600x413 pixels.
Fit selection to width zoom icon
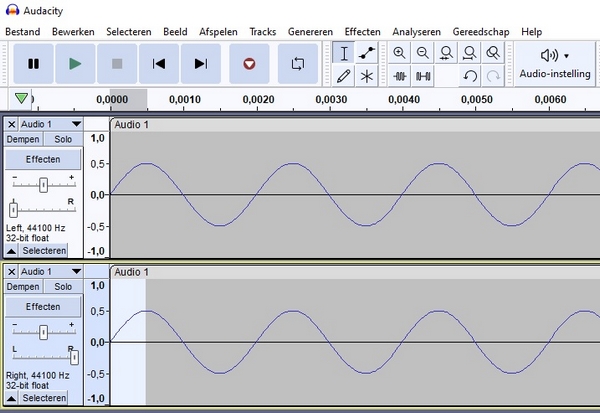[x=446, y=53]
